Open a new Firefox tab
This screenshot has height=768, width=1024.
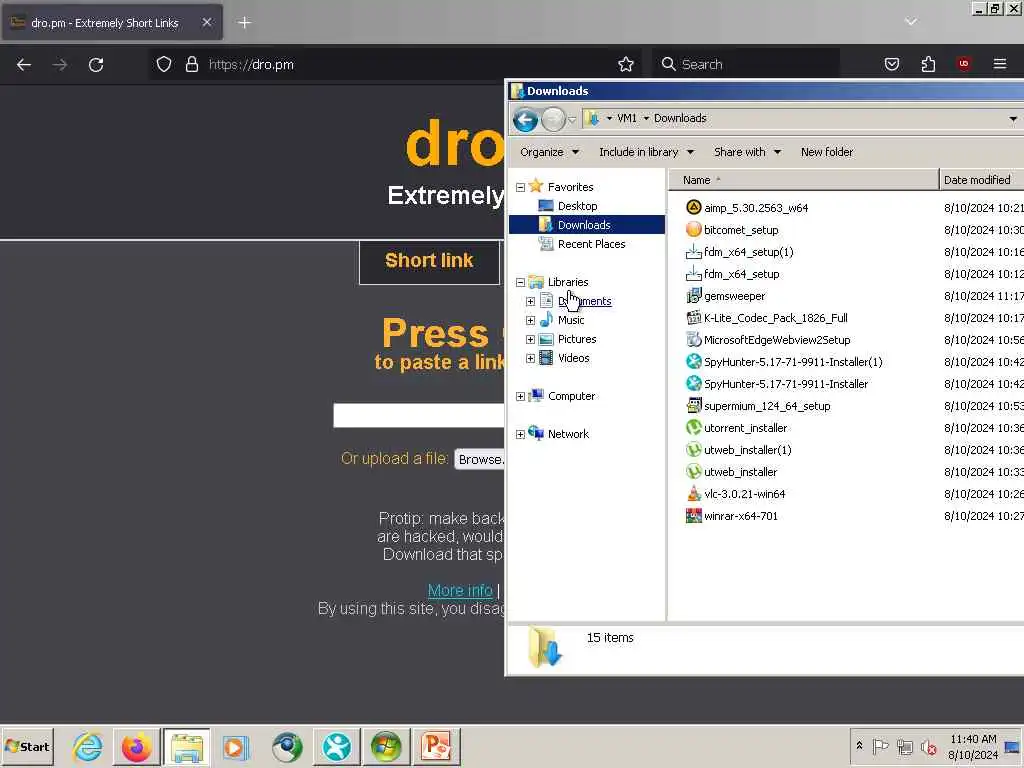pyautogui.click(x=244, y=23)
